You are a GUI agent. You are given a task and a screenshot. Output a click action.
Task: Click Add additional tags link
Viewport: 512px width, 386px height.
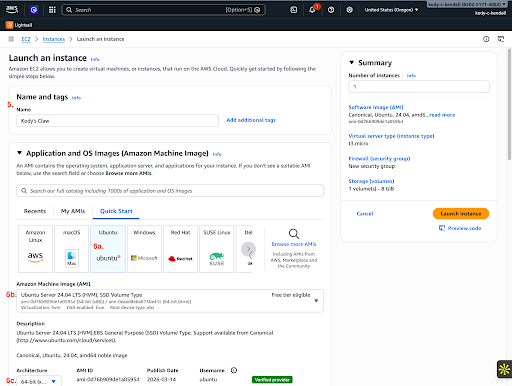251,120
